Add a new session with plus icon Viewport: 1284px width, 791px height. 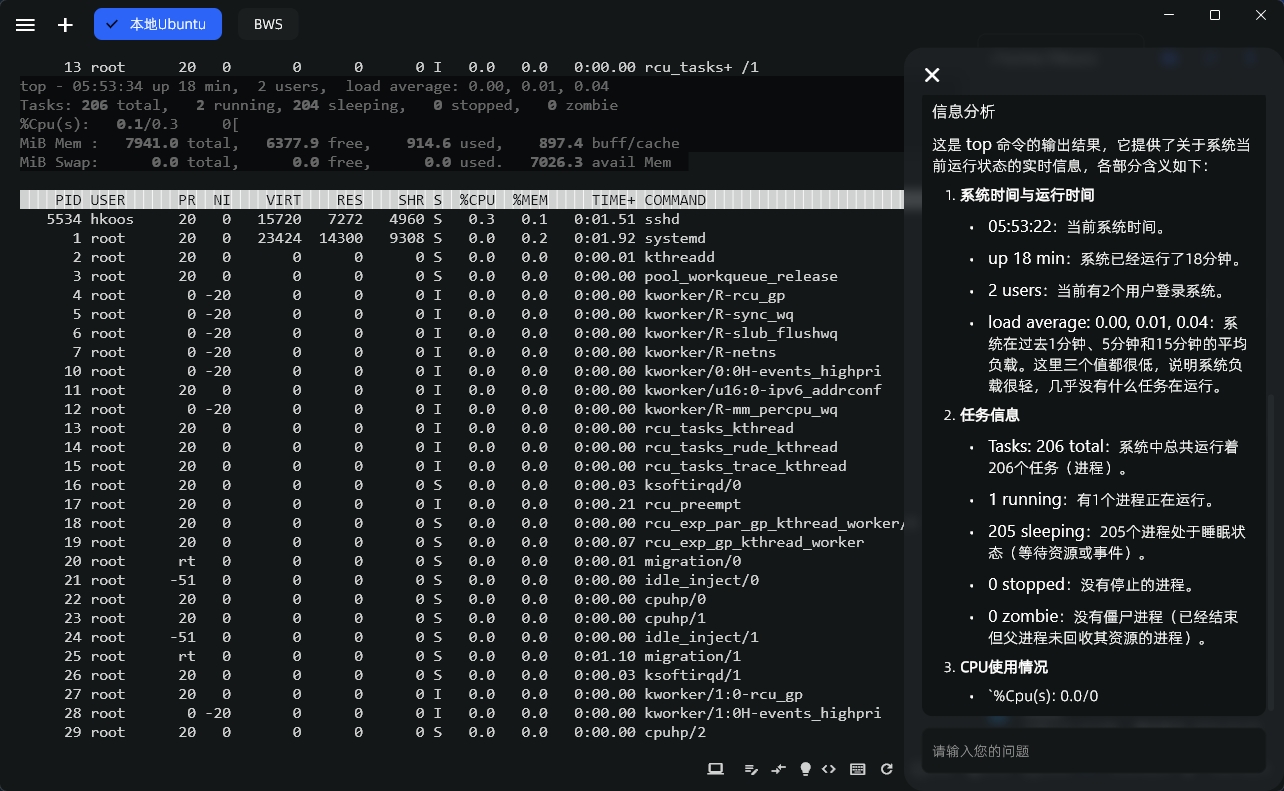65,25
